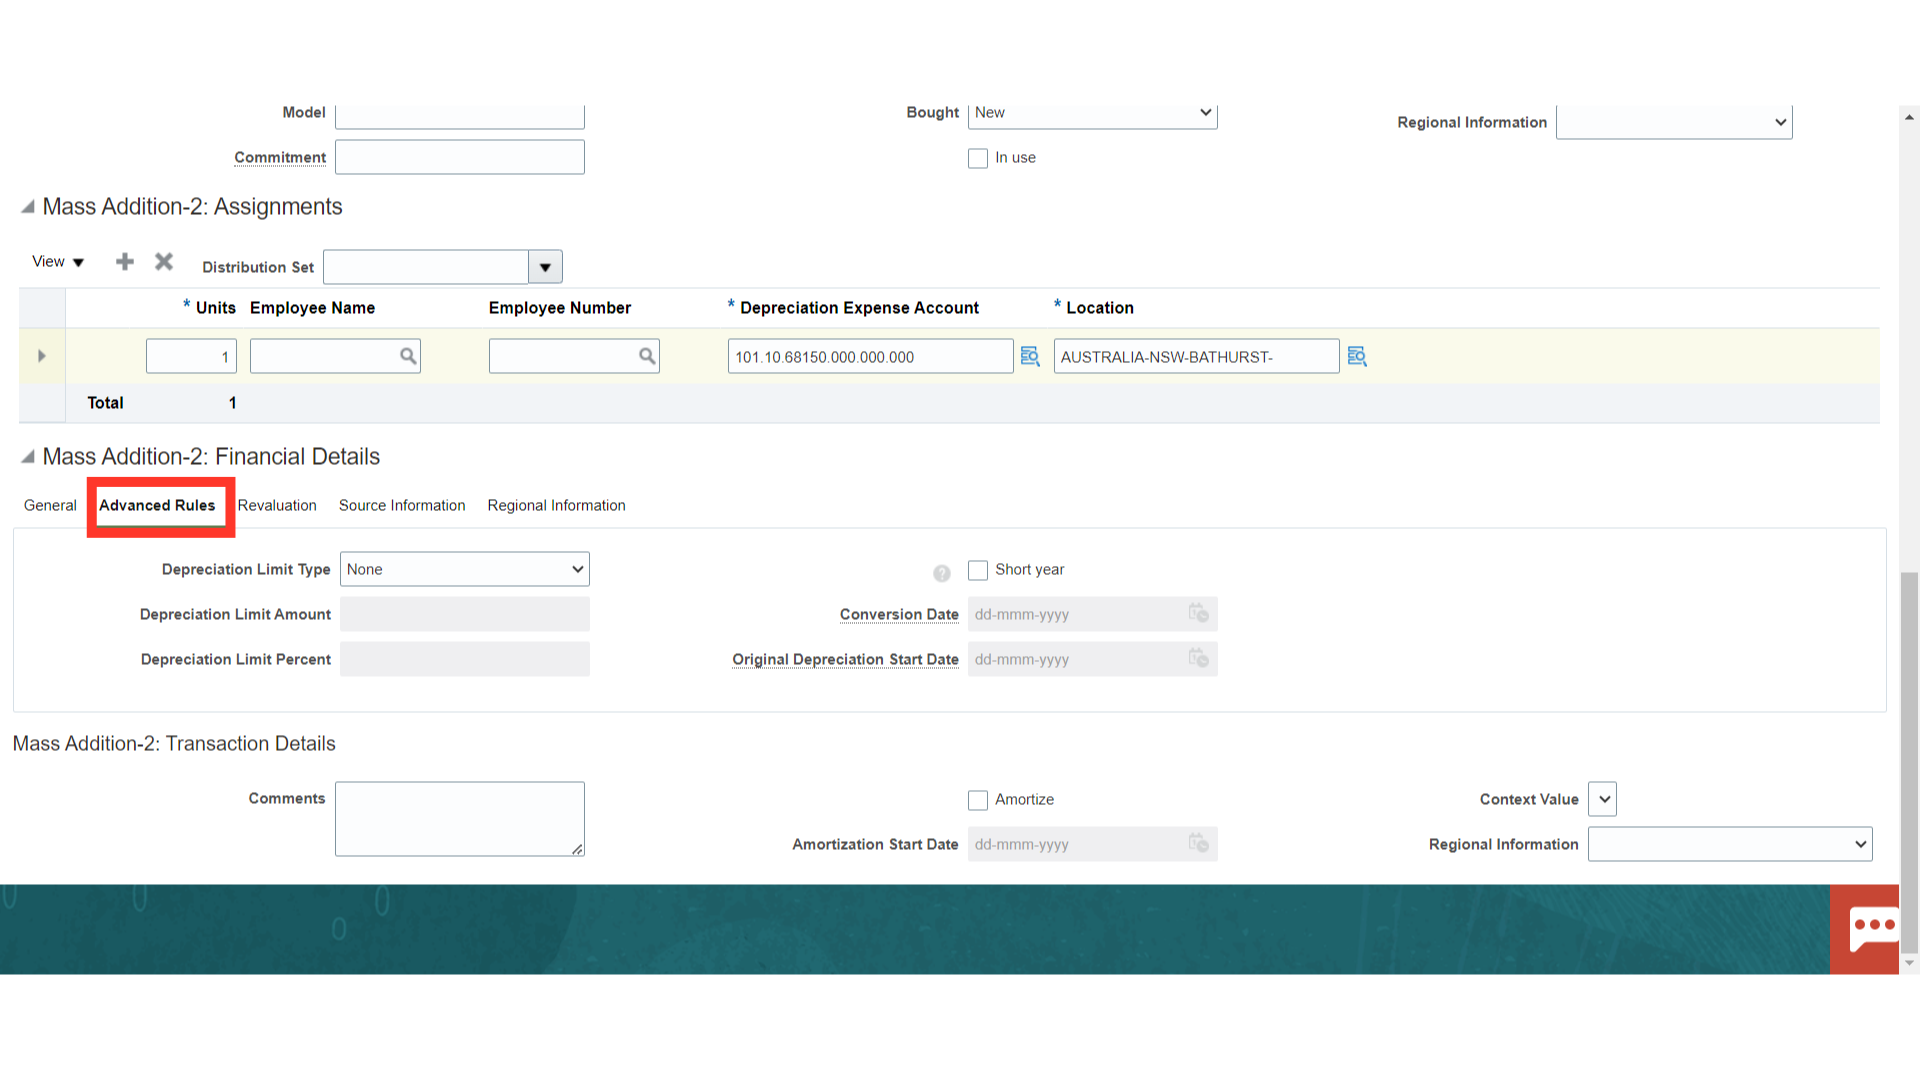Click the page vertical scrollbar thumb
This screenshot has width=1920, height=1080.
(x=1909, y=762)
